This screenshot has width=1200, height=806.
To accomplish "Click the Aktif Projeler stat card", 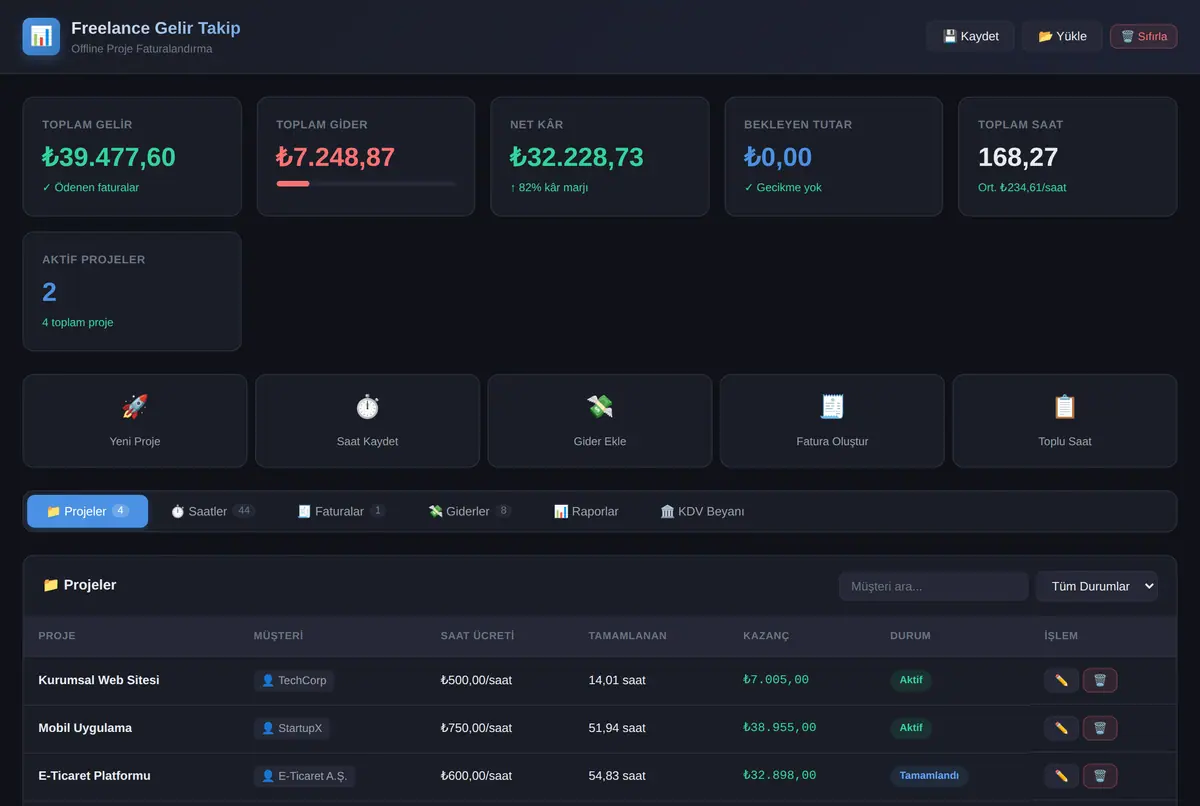I will (132, 292).
